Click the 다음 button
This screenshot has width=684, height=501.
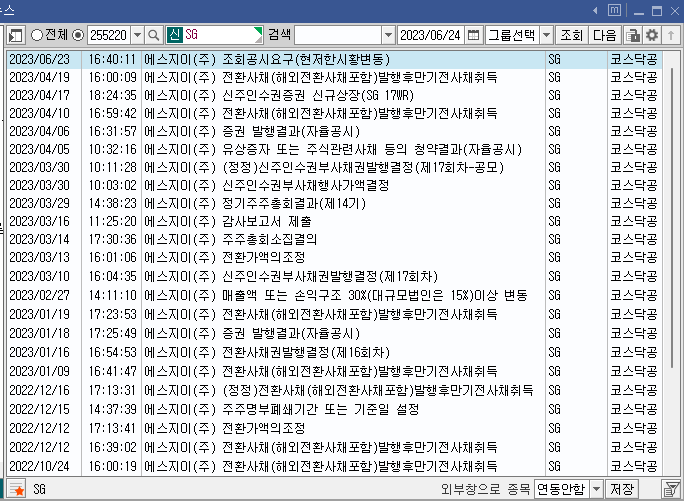pos(605,35)
